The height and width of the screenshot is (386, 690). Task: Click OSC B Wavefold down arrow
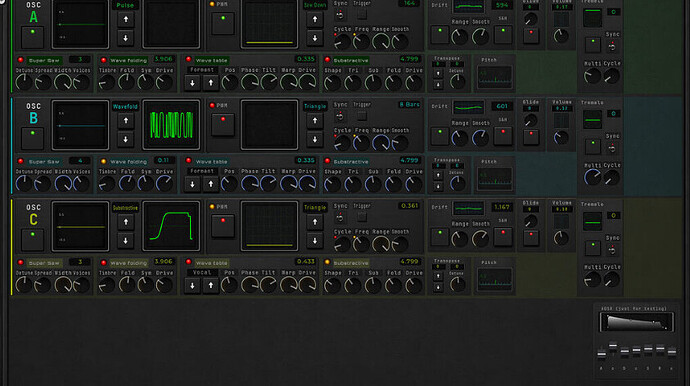point(126,140)
